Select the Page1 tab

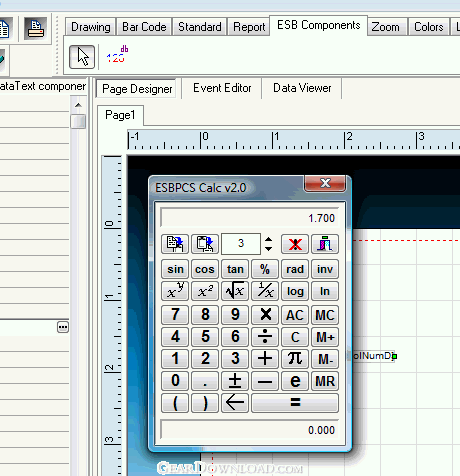point(120,115)
